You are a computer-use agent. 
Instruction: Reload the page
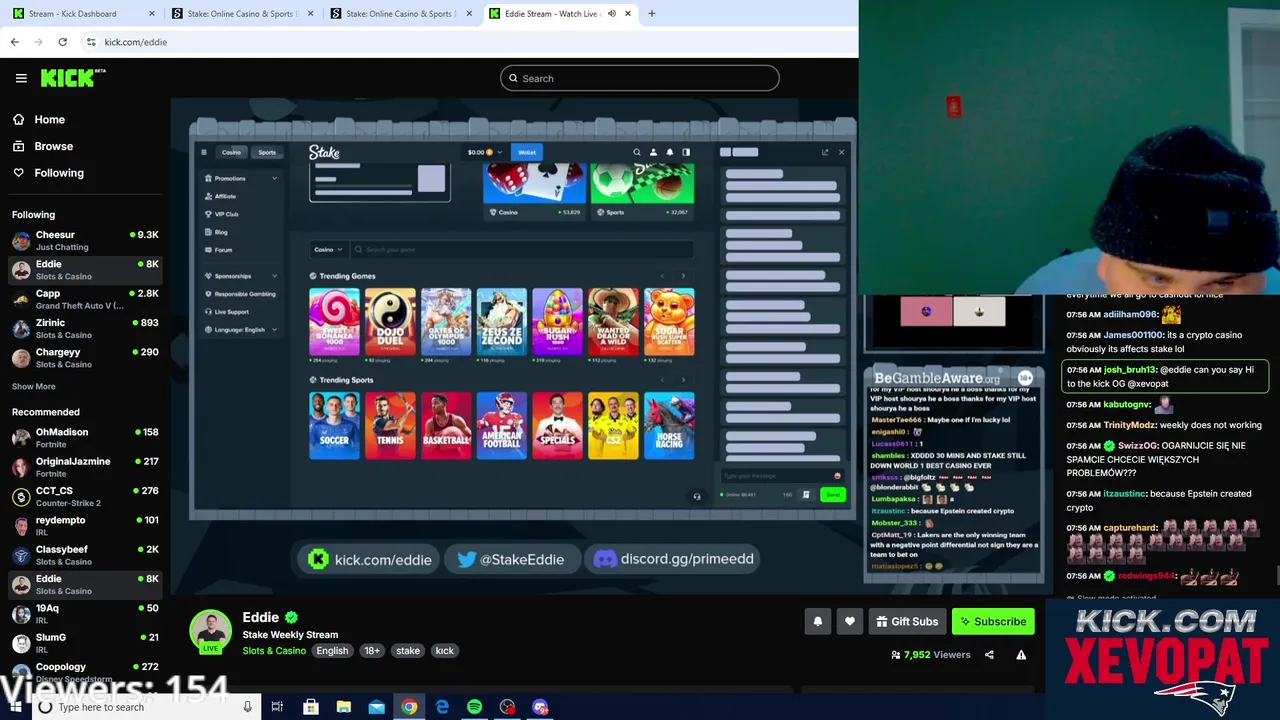point(62,42)
